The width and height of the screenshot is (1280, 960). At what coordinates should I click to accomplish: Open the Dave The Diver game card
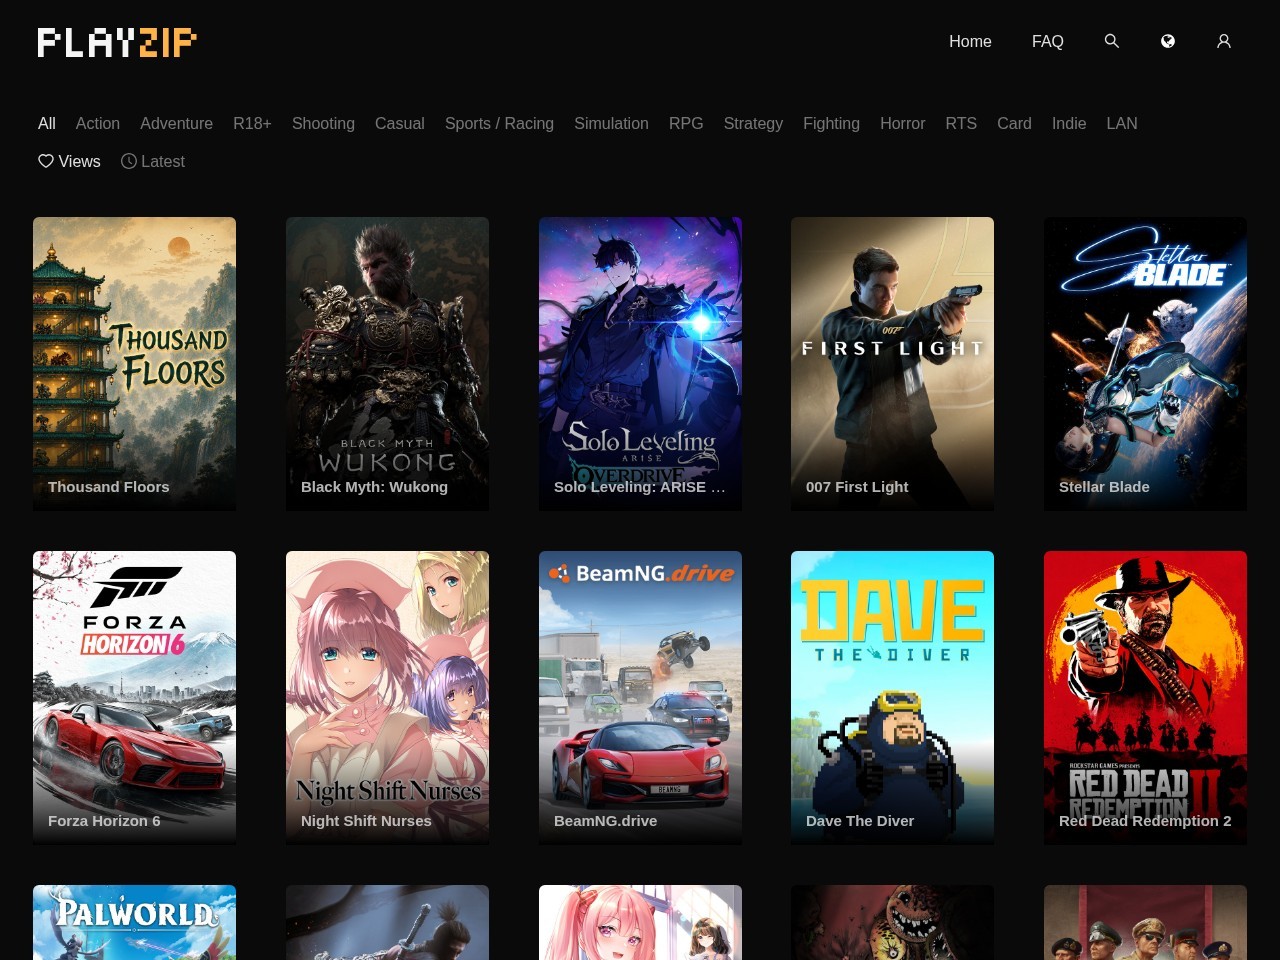click(892, 698)
